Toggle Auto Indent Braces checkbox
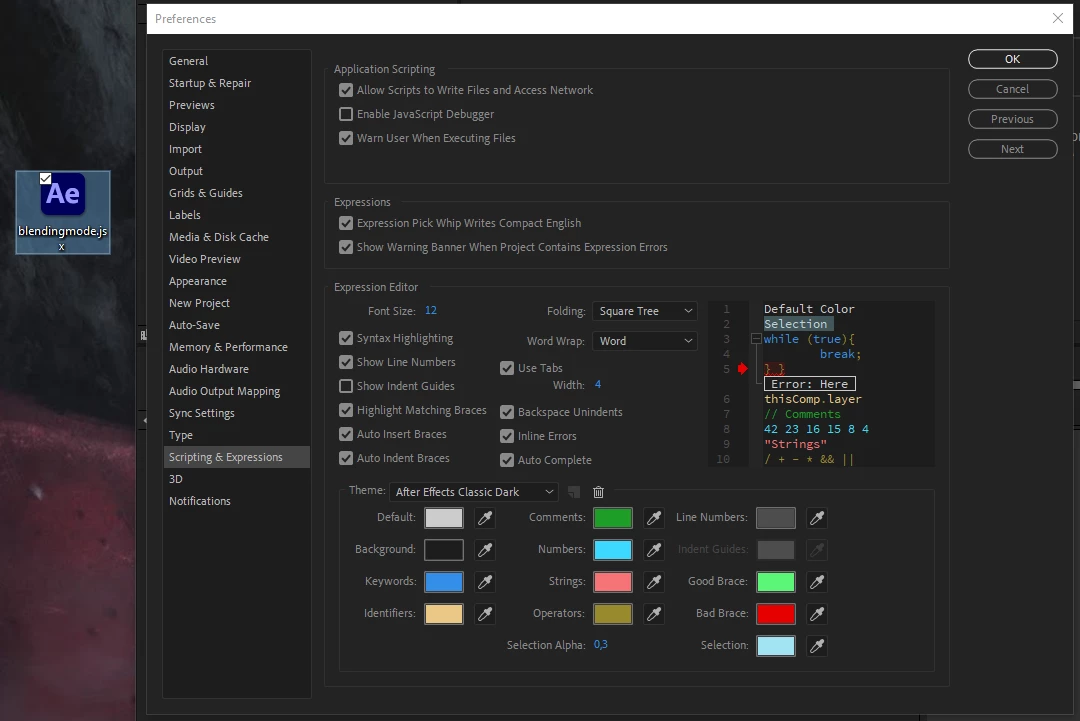 346,459
